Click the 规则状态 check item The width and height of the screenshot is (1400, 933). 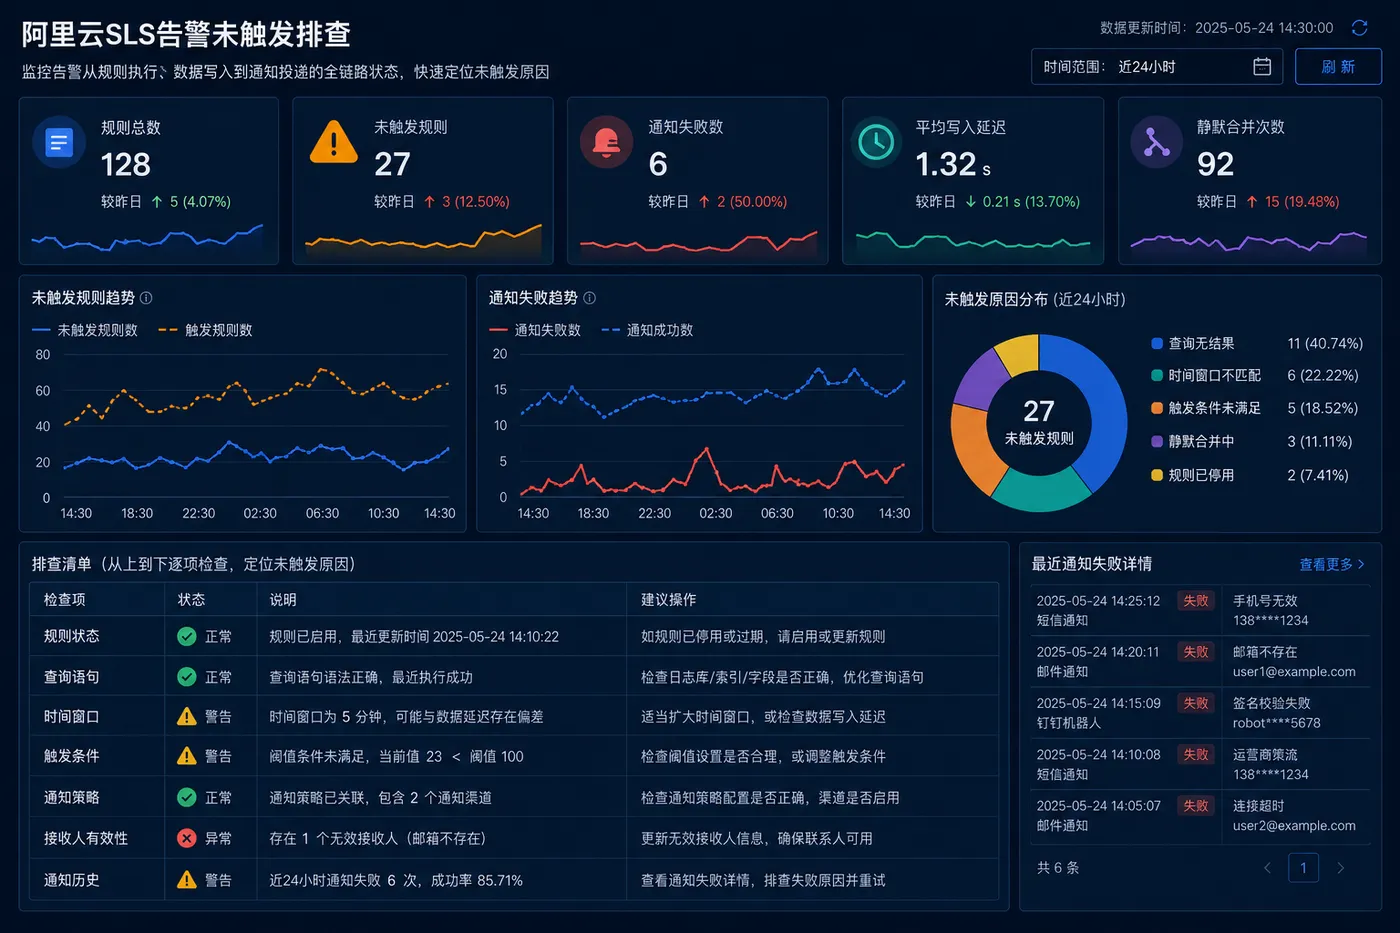pyautogui.click(x=71, y=636)
